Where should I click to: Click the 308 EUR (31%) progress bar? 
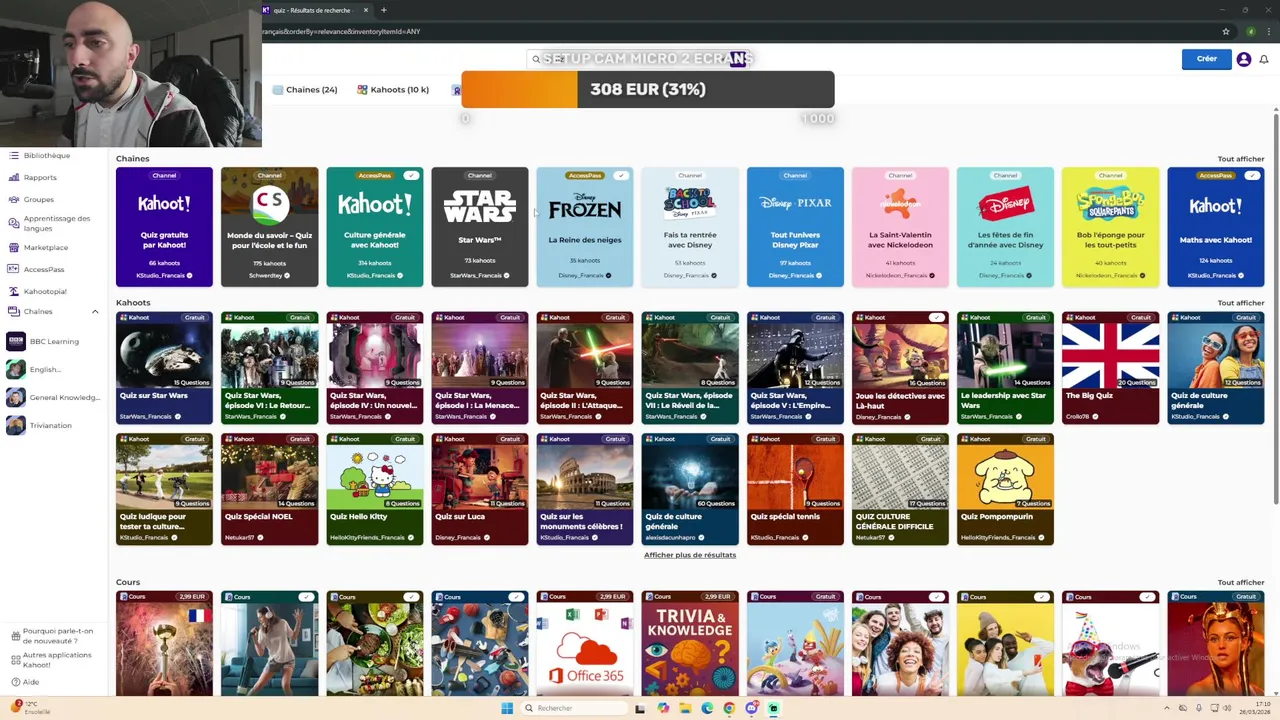pyautogui.click(x=647, y=89)
